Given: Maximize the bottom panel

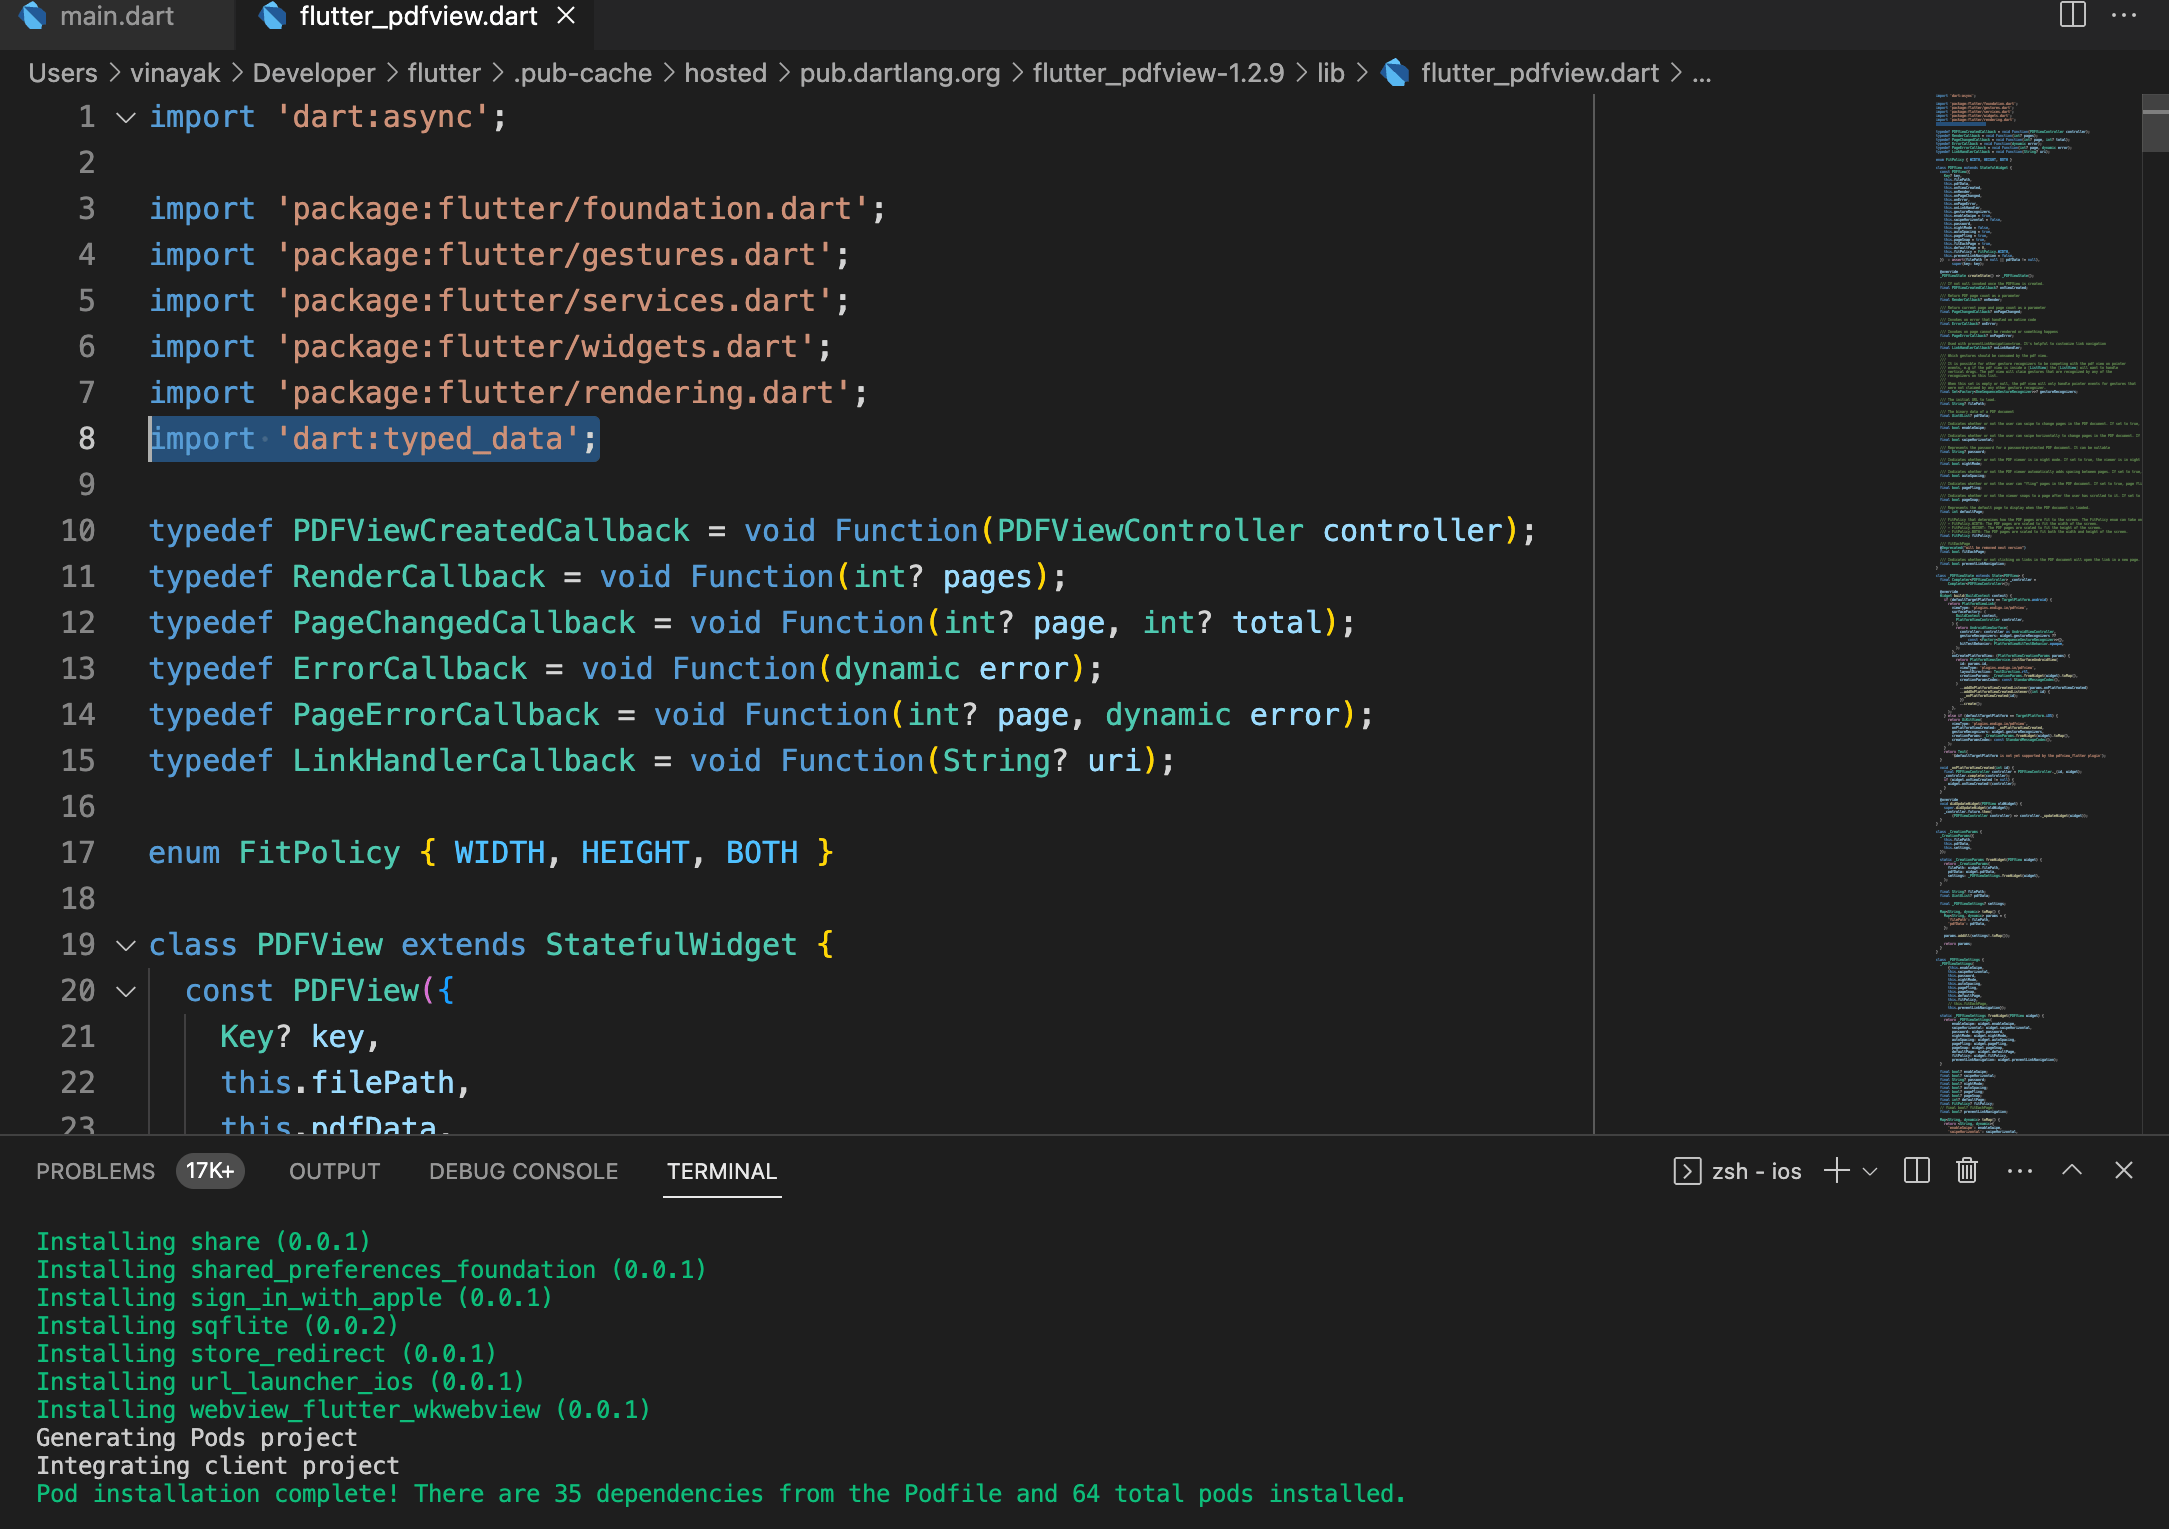Looking at the screenshot, I should 2072,1170.
